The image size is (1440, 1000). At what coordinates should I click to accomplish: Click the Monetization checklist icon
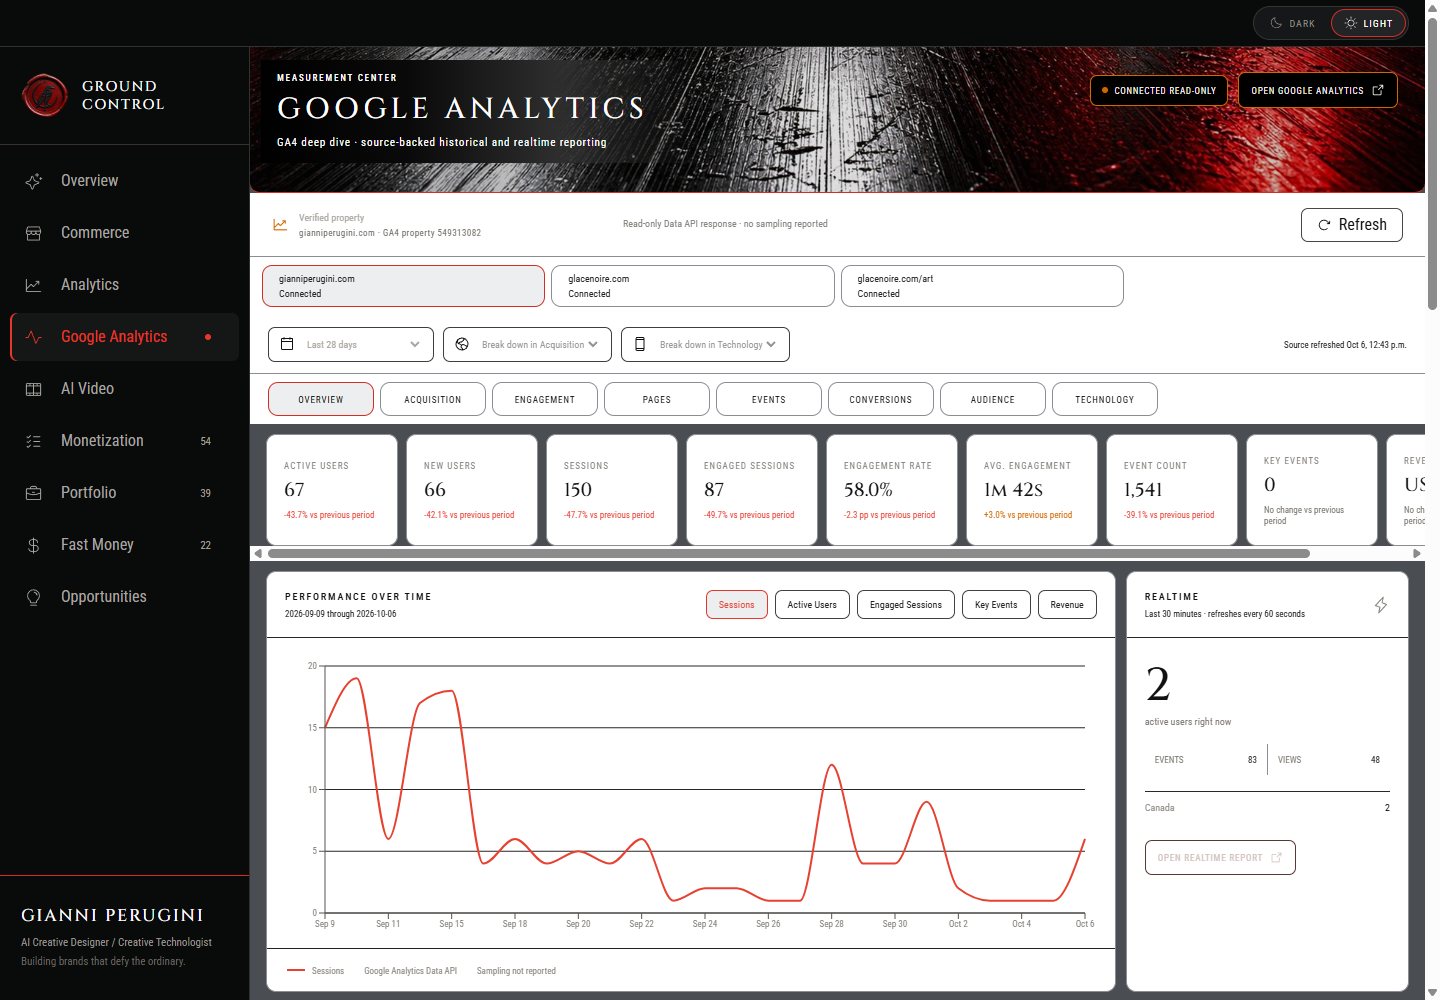[x=33, y=441]
